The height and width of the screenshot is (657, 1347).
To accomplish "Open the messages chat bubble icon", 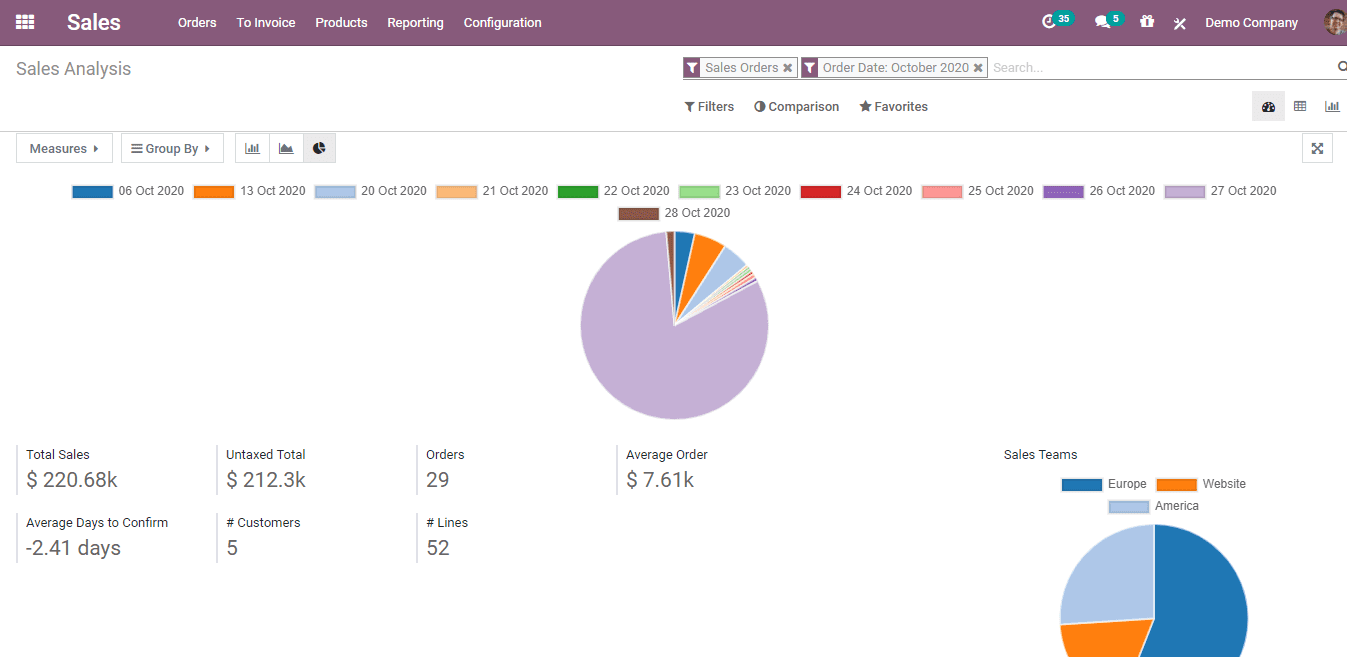I will [x=1102, y=22].
